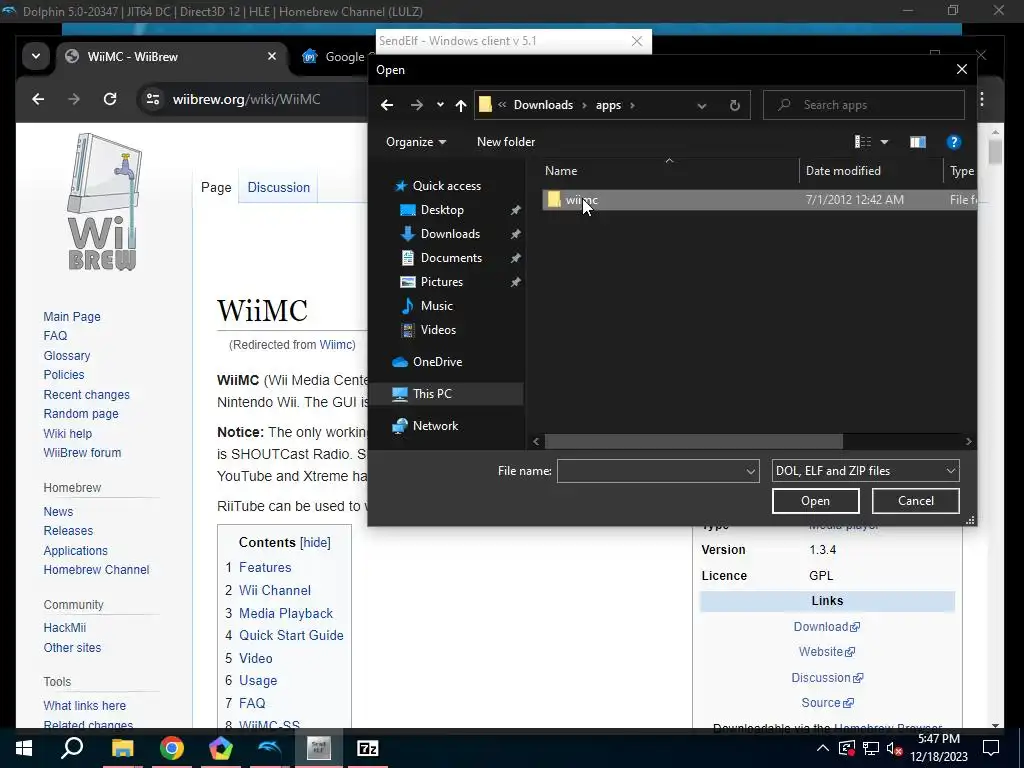The image size is (1024, 768).
Task: Change the file view layout icon
Action: [863, 142]
